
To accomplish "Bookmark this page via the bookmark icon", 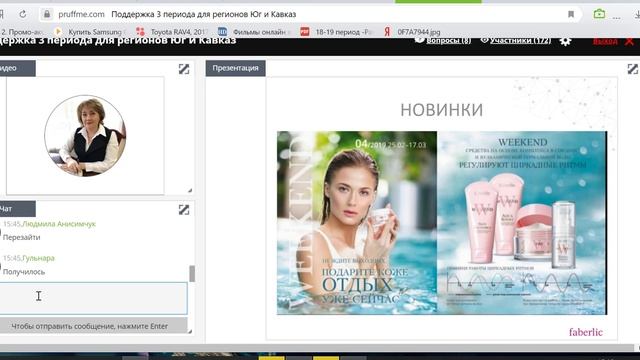I will pyautogui.click(x=571, y=14).
